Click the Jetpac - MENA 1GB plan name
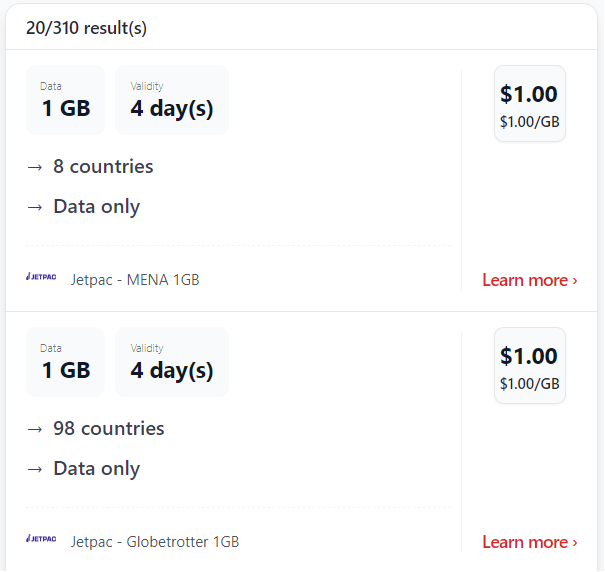The width and height of the screenshot is (605, 572). (135, 280)
